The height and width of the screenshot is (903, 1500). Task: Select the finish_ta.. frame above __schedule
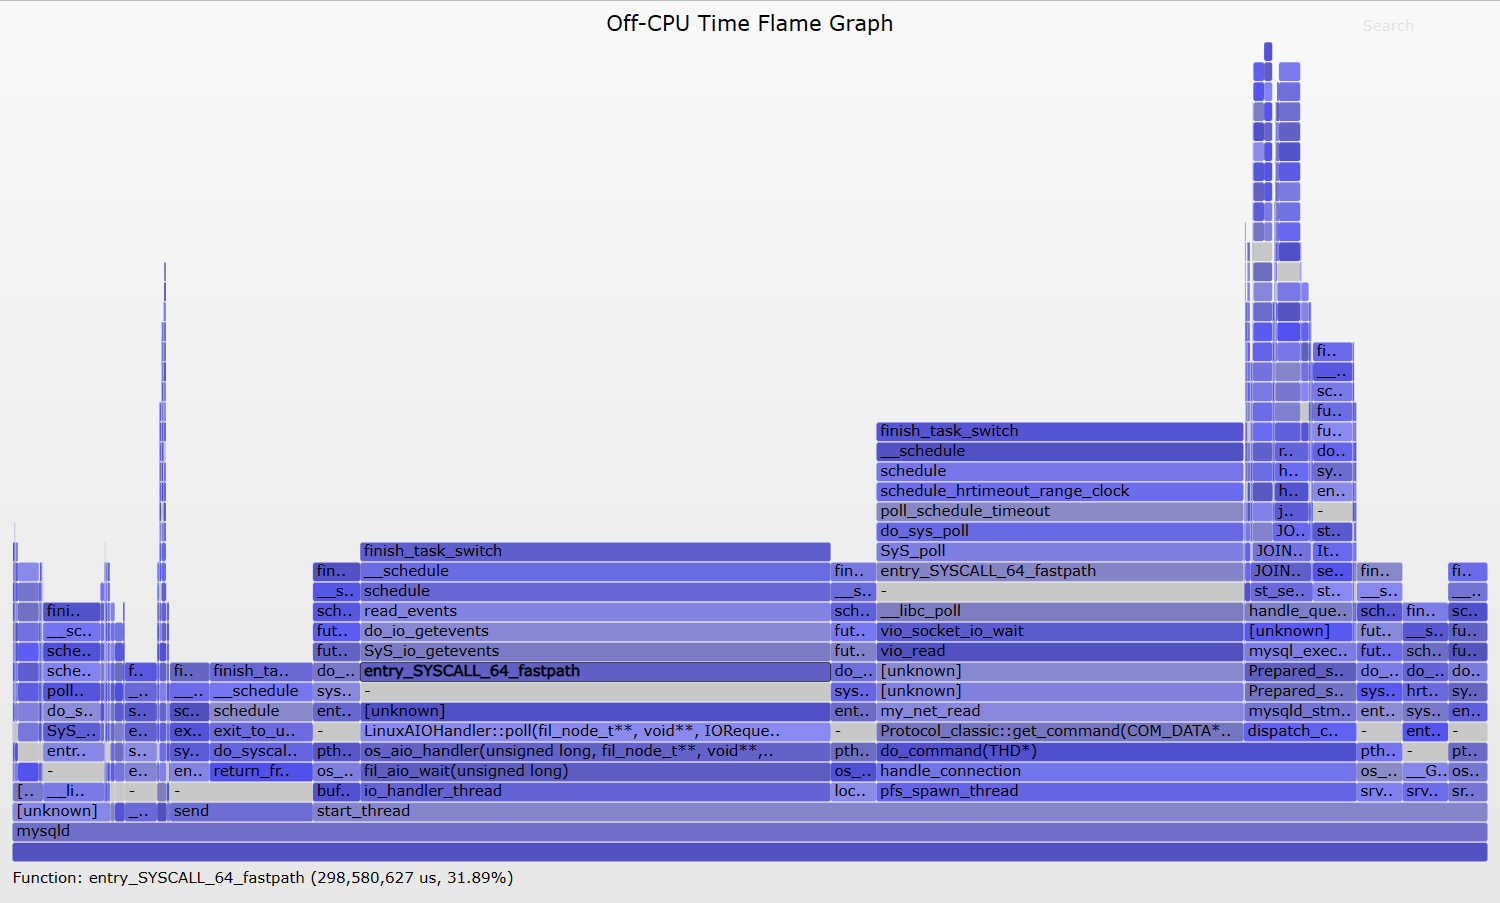click(x=261, y=671)
